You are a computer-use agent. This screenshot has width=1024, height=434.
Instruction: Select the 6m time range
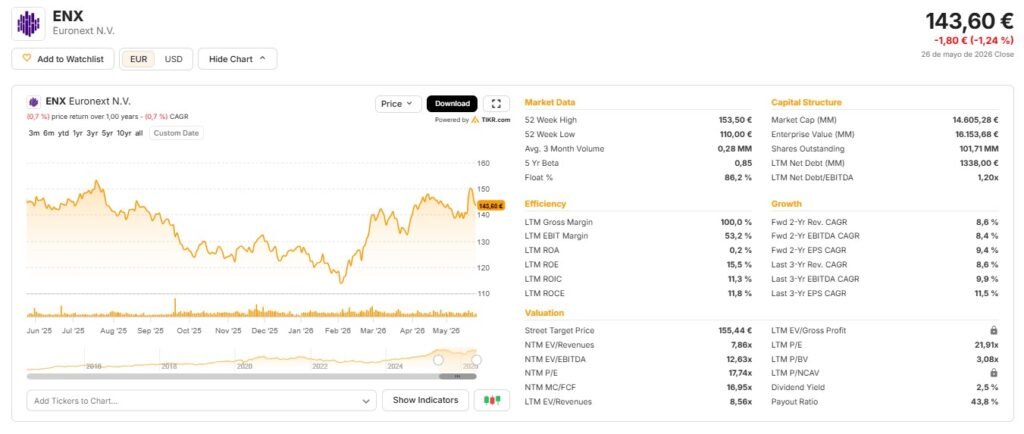pyautogui.click(x=49, y=133)
